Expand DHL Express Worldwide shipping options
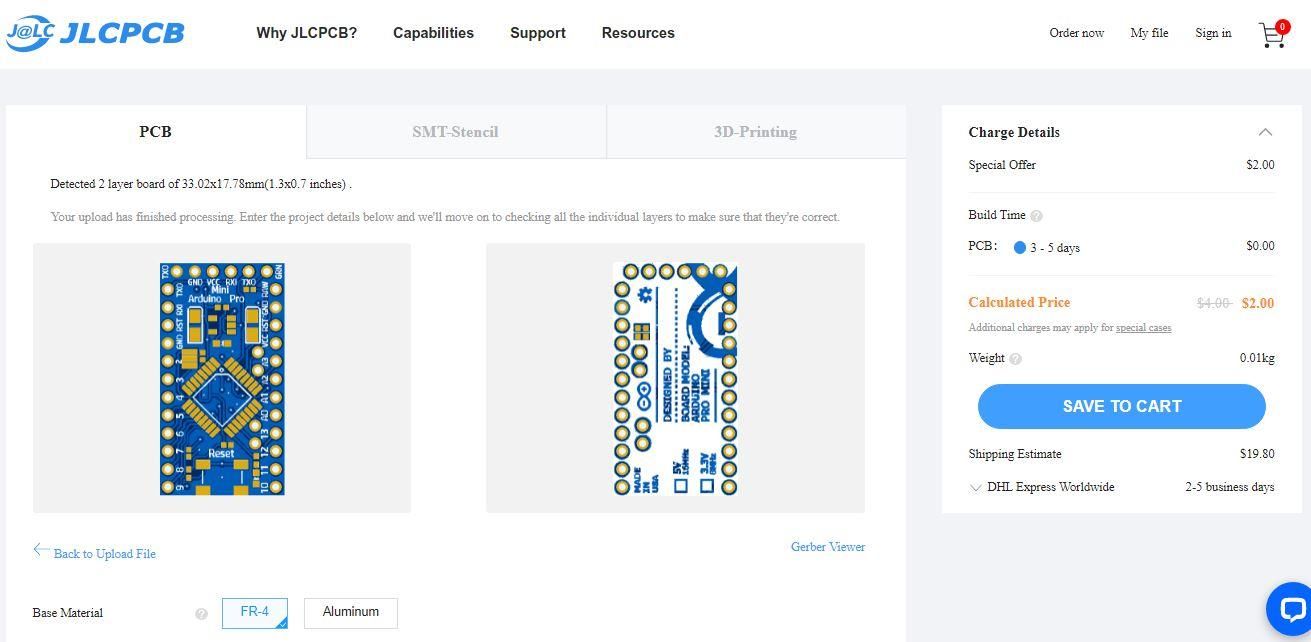Screen dimensions: 1311x642 click(976, 488)
